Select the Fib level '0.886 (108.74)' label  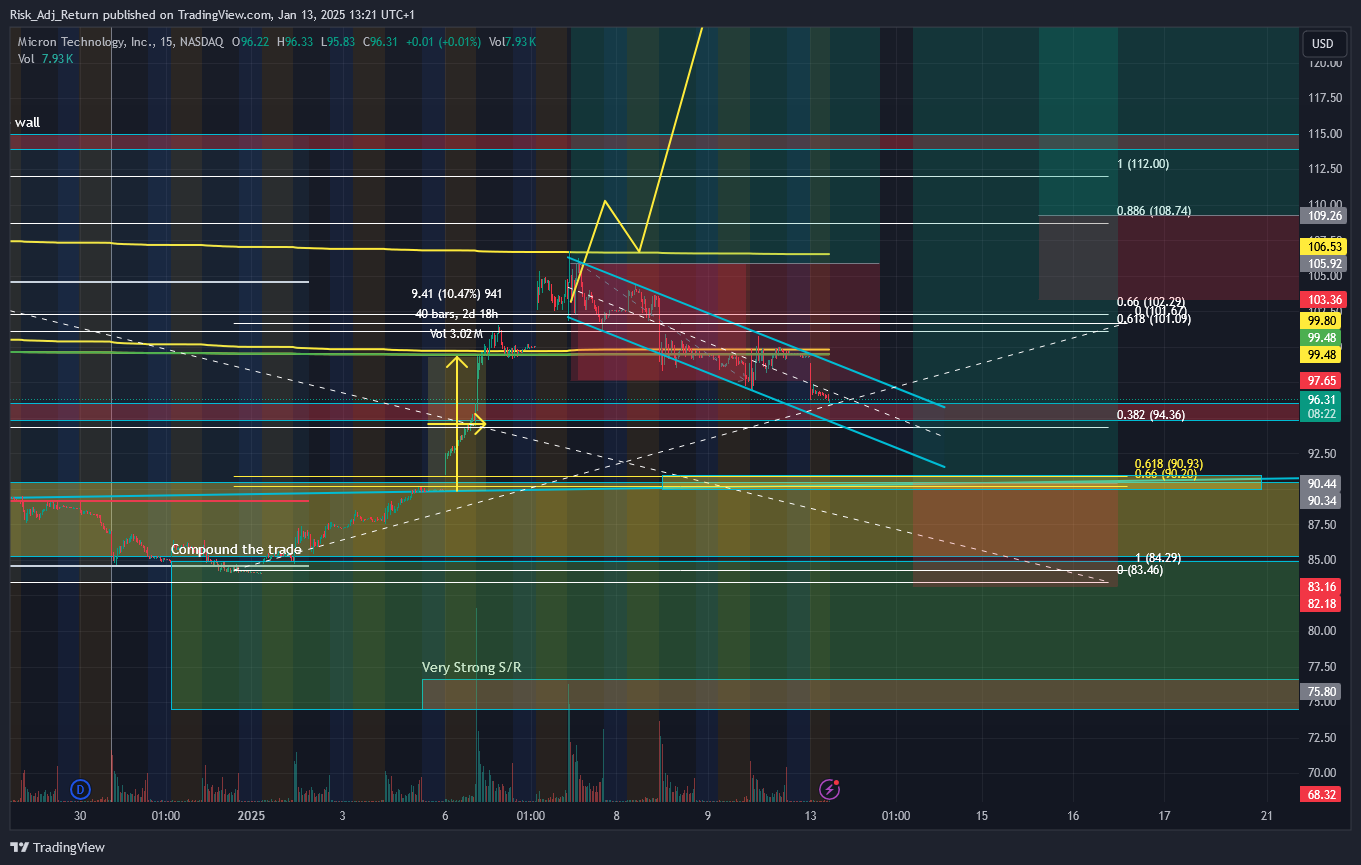coord(1153,211)
